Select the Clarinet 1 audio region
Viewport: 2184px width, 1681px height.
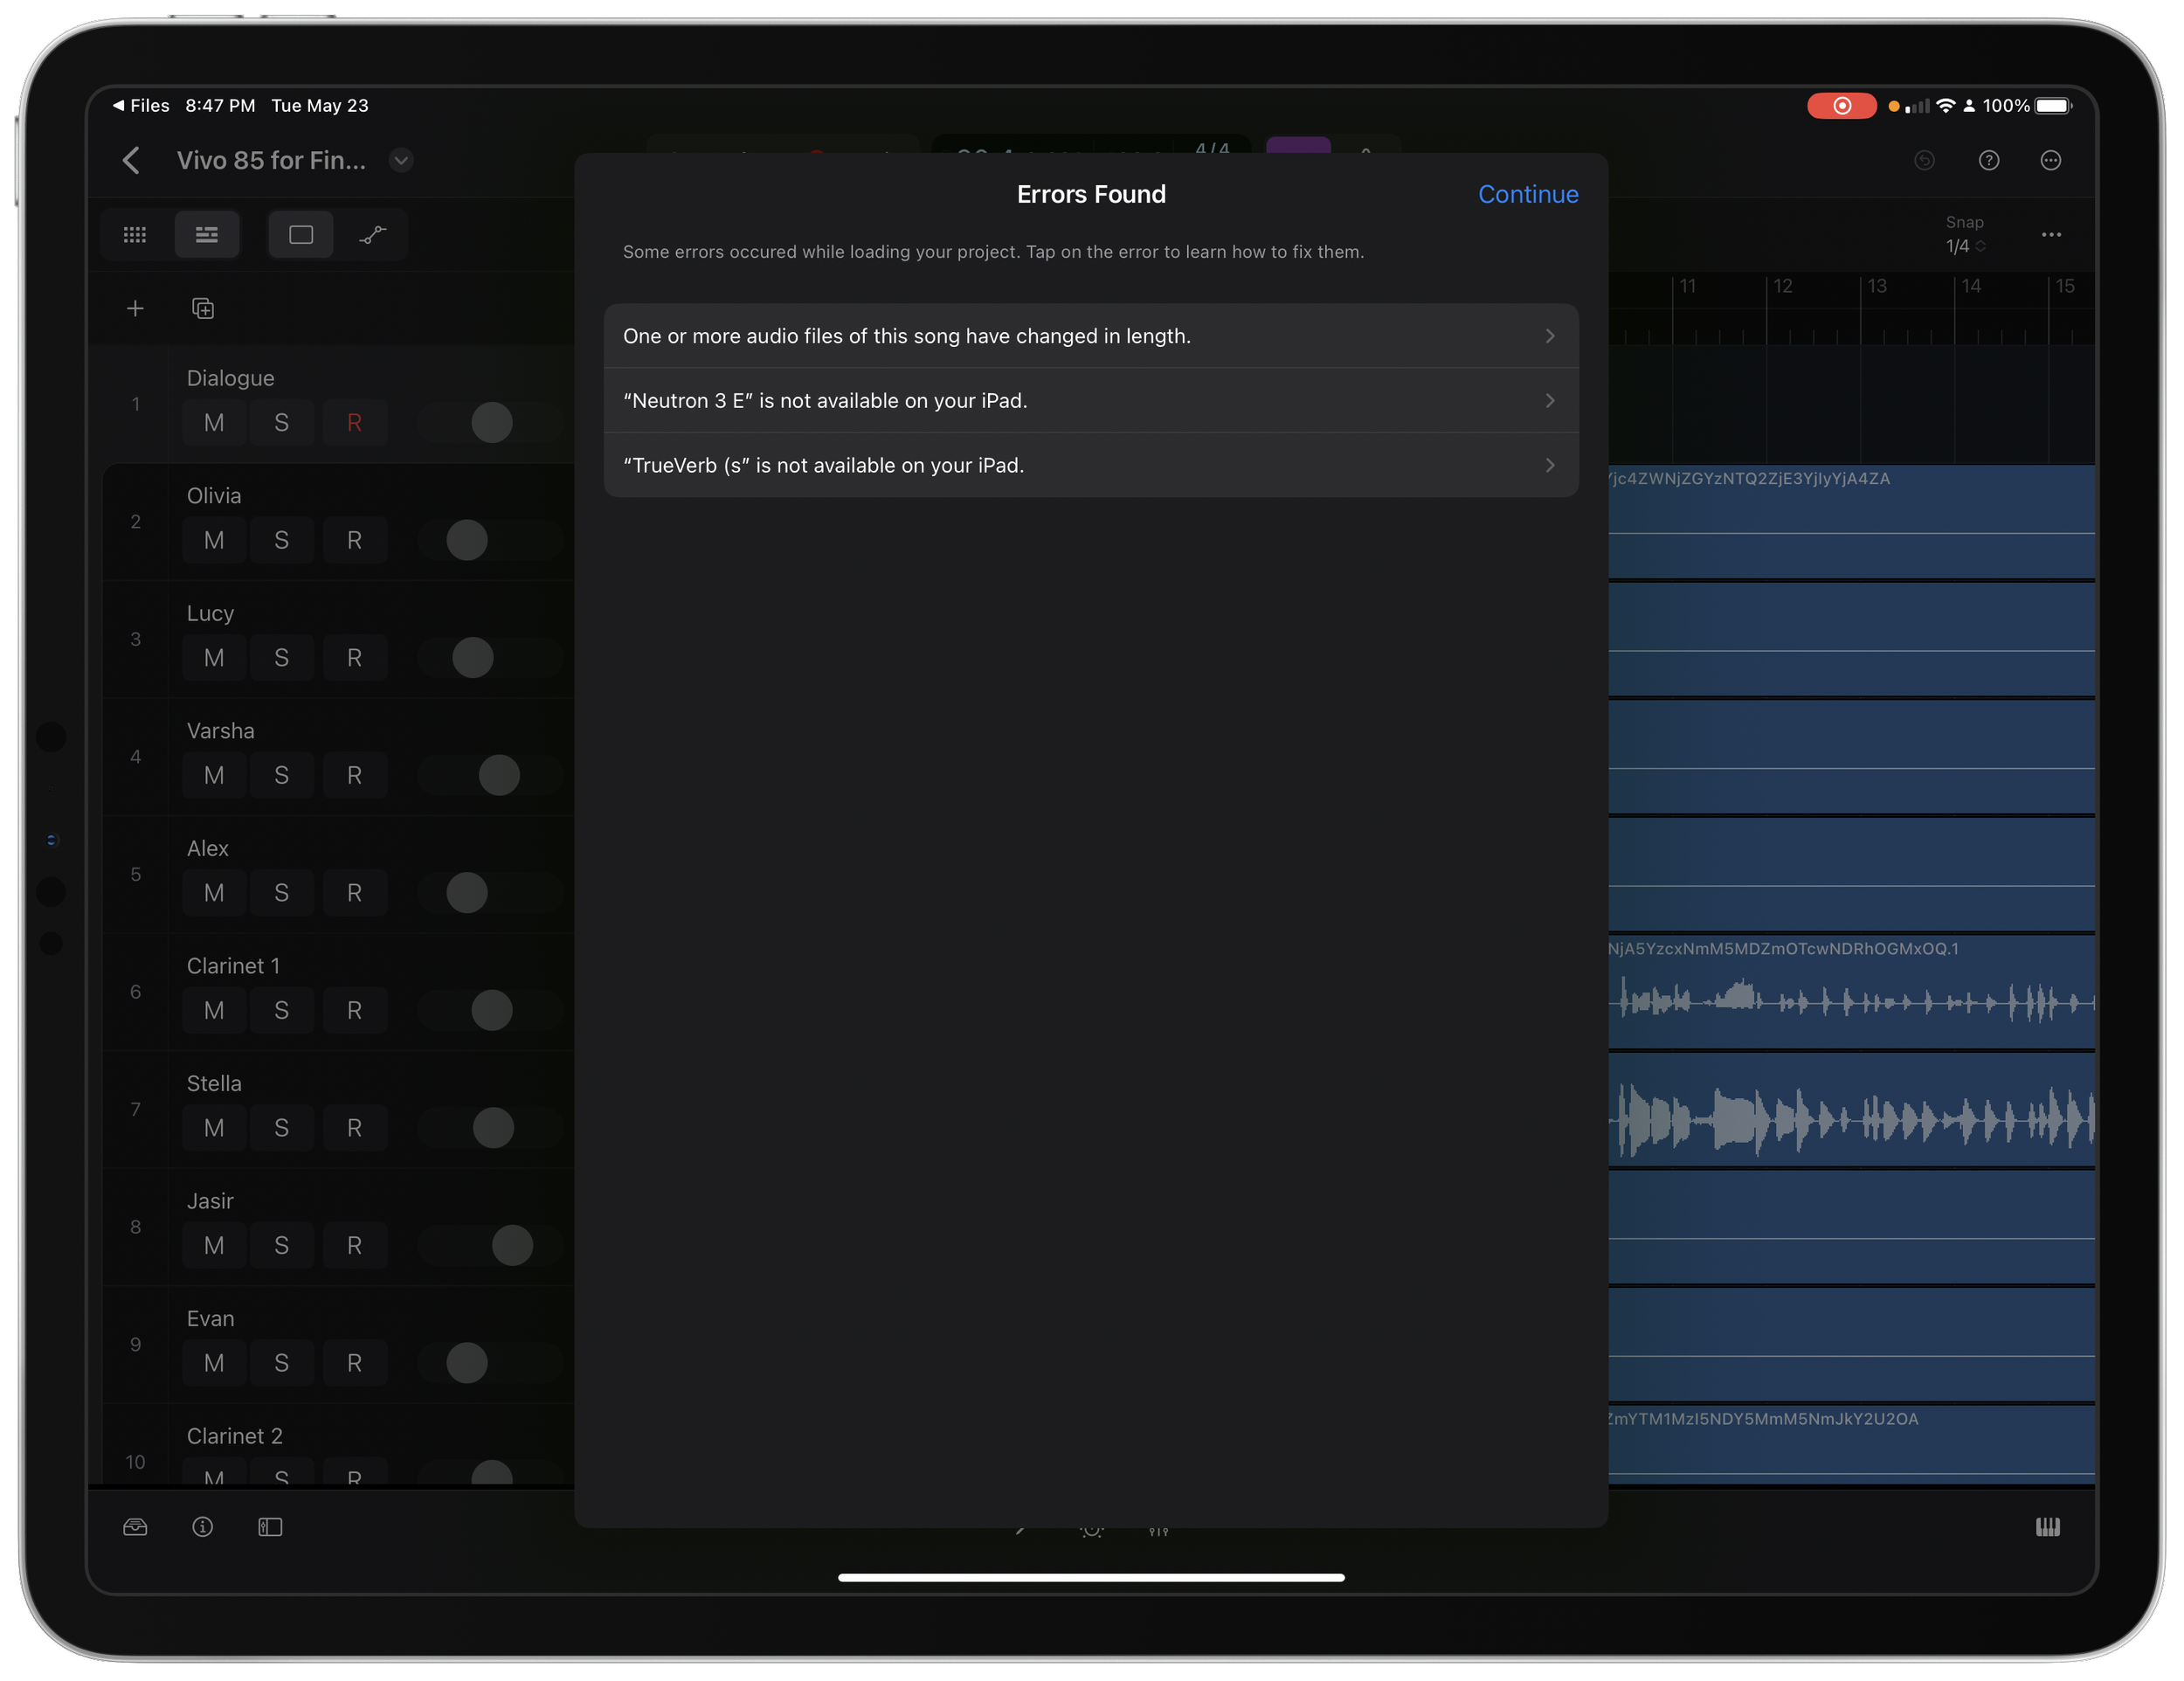[x=1851, y=992]
